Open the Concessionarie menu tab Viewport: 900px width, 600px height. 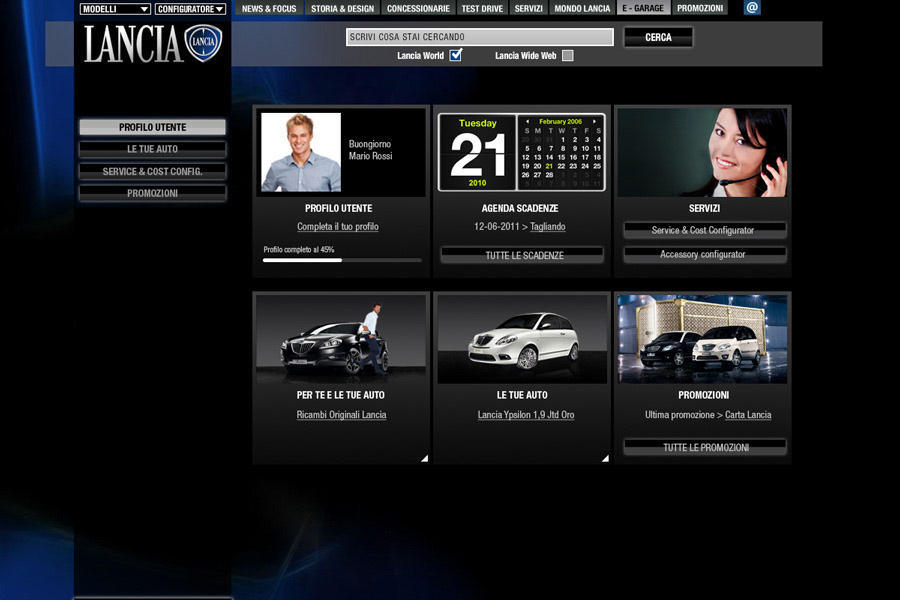click(x=418, y=9)
